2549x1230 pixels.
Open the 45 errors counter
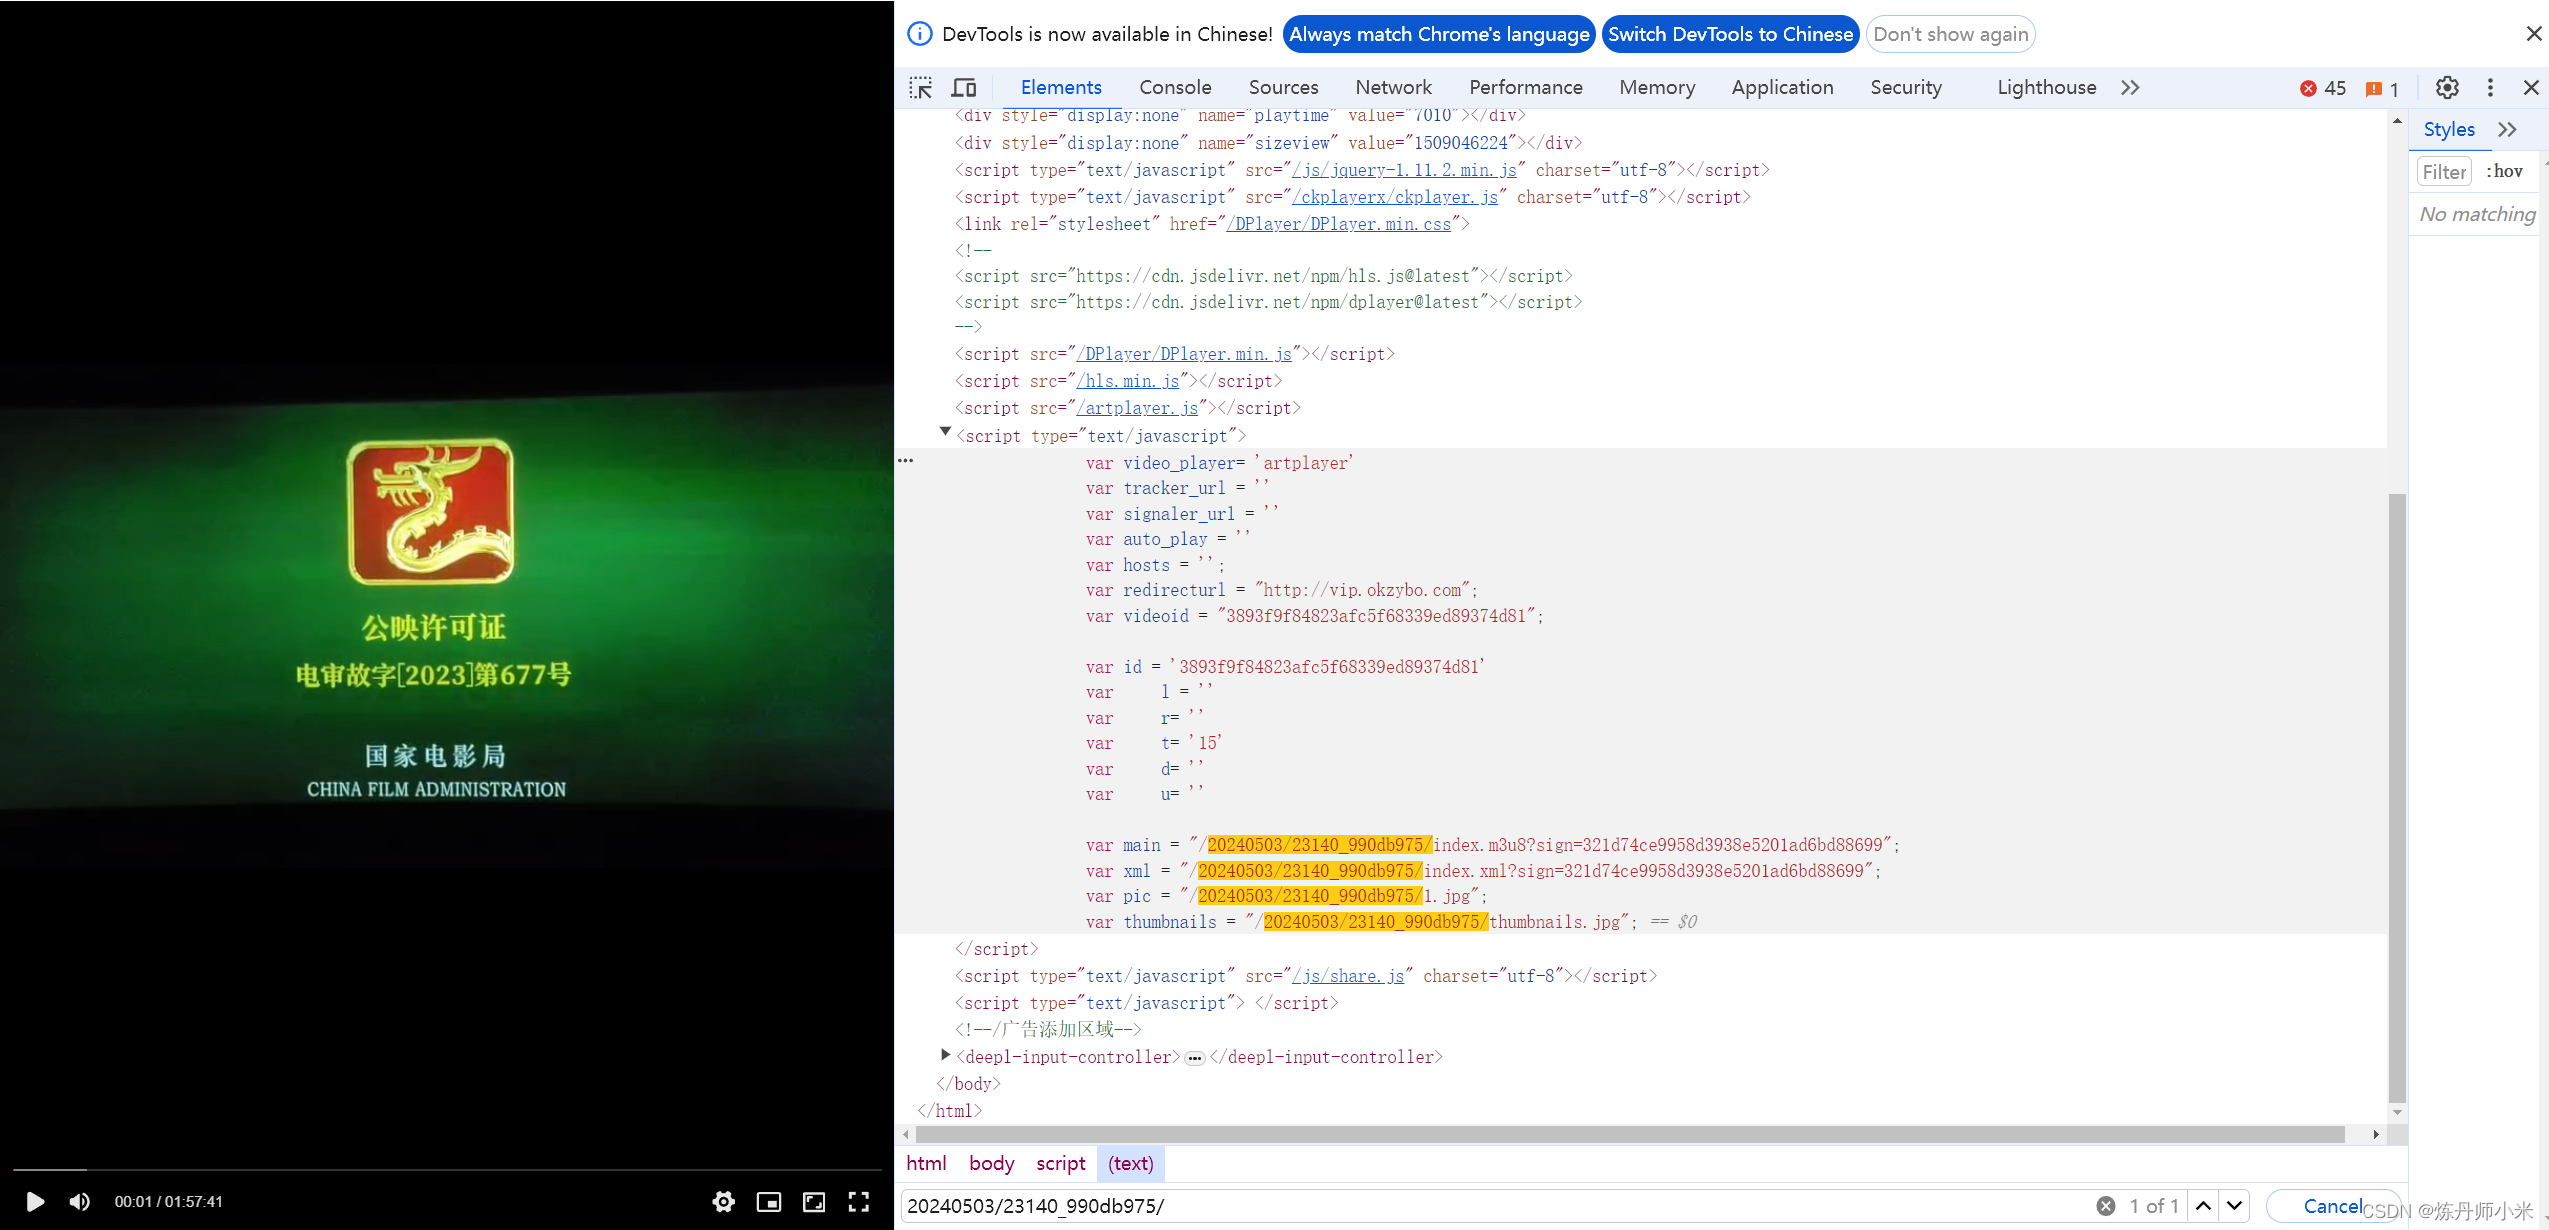coord(2322,88)
